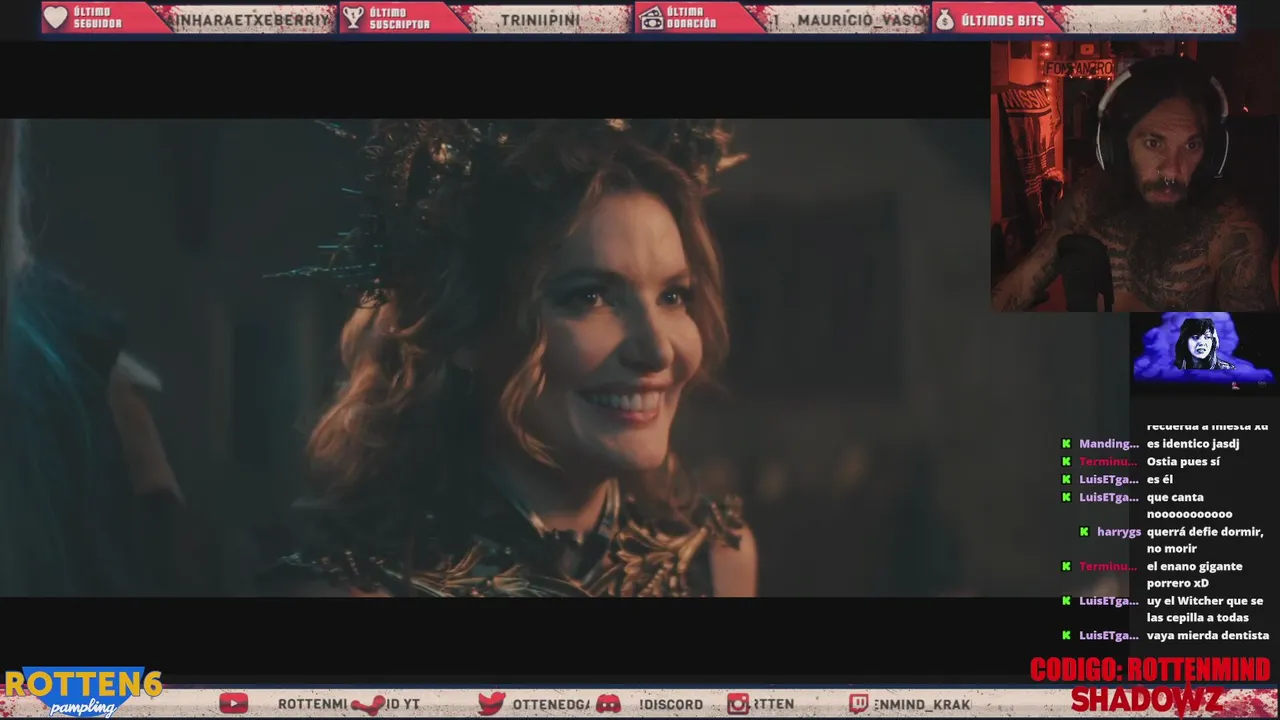
Task: Click LuisETga... username beside 'es él'
Action: (1109, 480)
